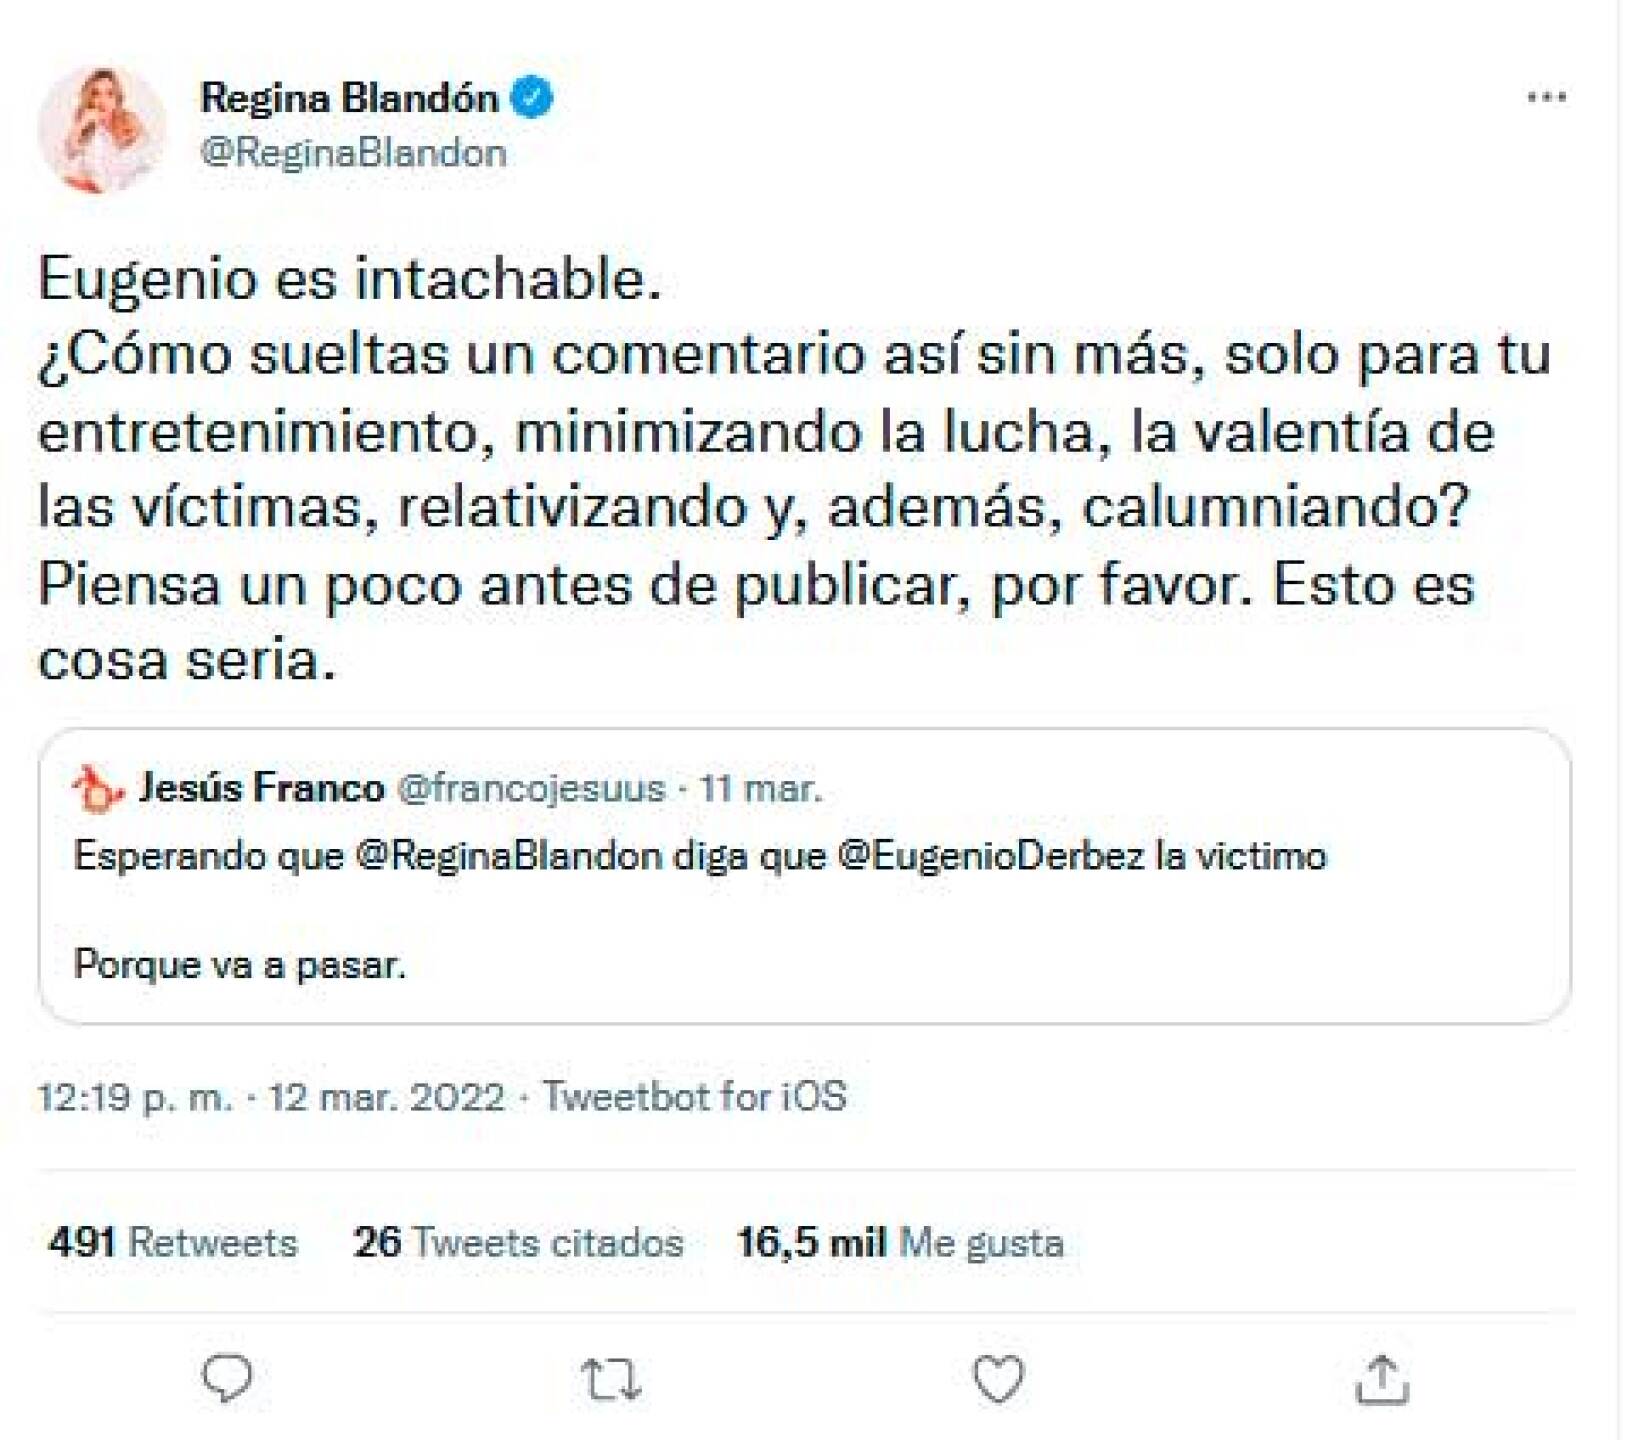Viewport: 1627px width, 1440px height.
Task: Like the tweet with heart icon
Action: coord(998,1379)
